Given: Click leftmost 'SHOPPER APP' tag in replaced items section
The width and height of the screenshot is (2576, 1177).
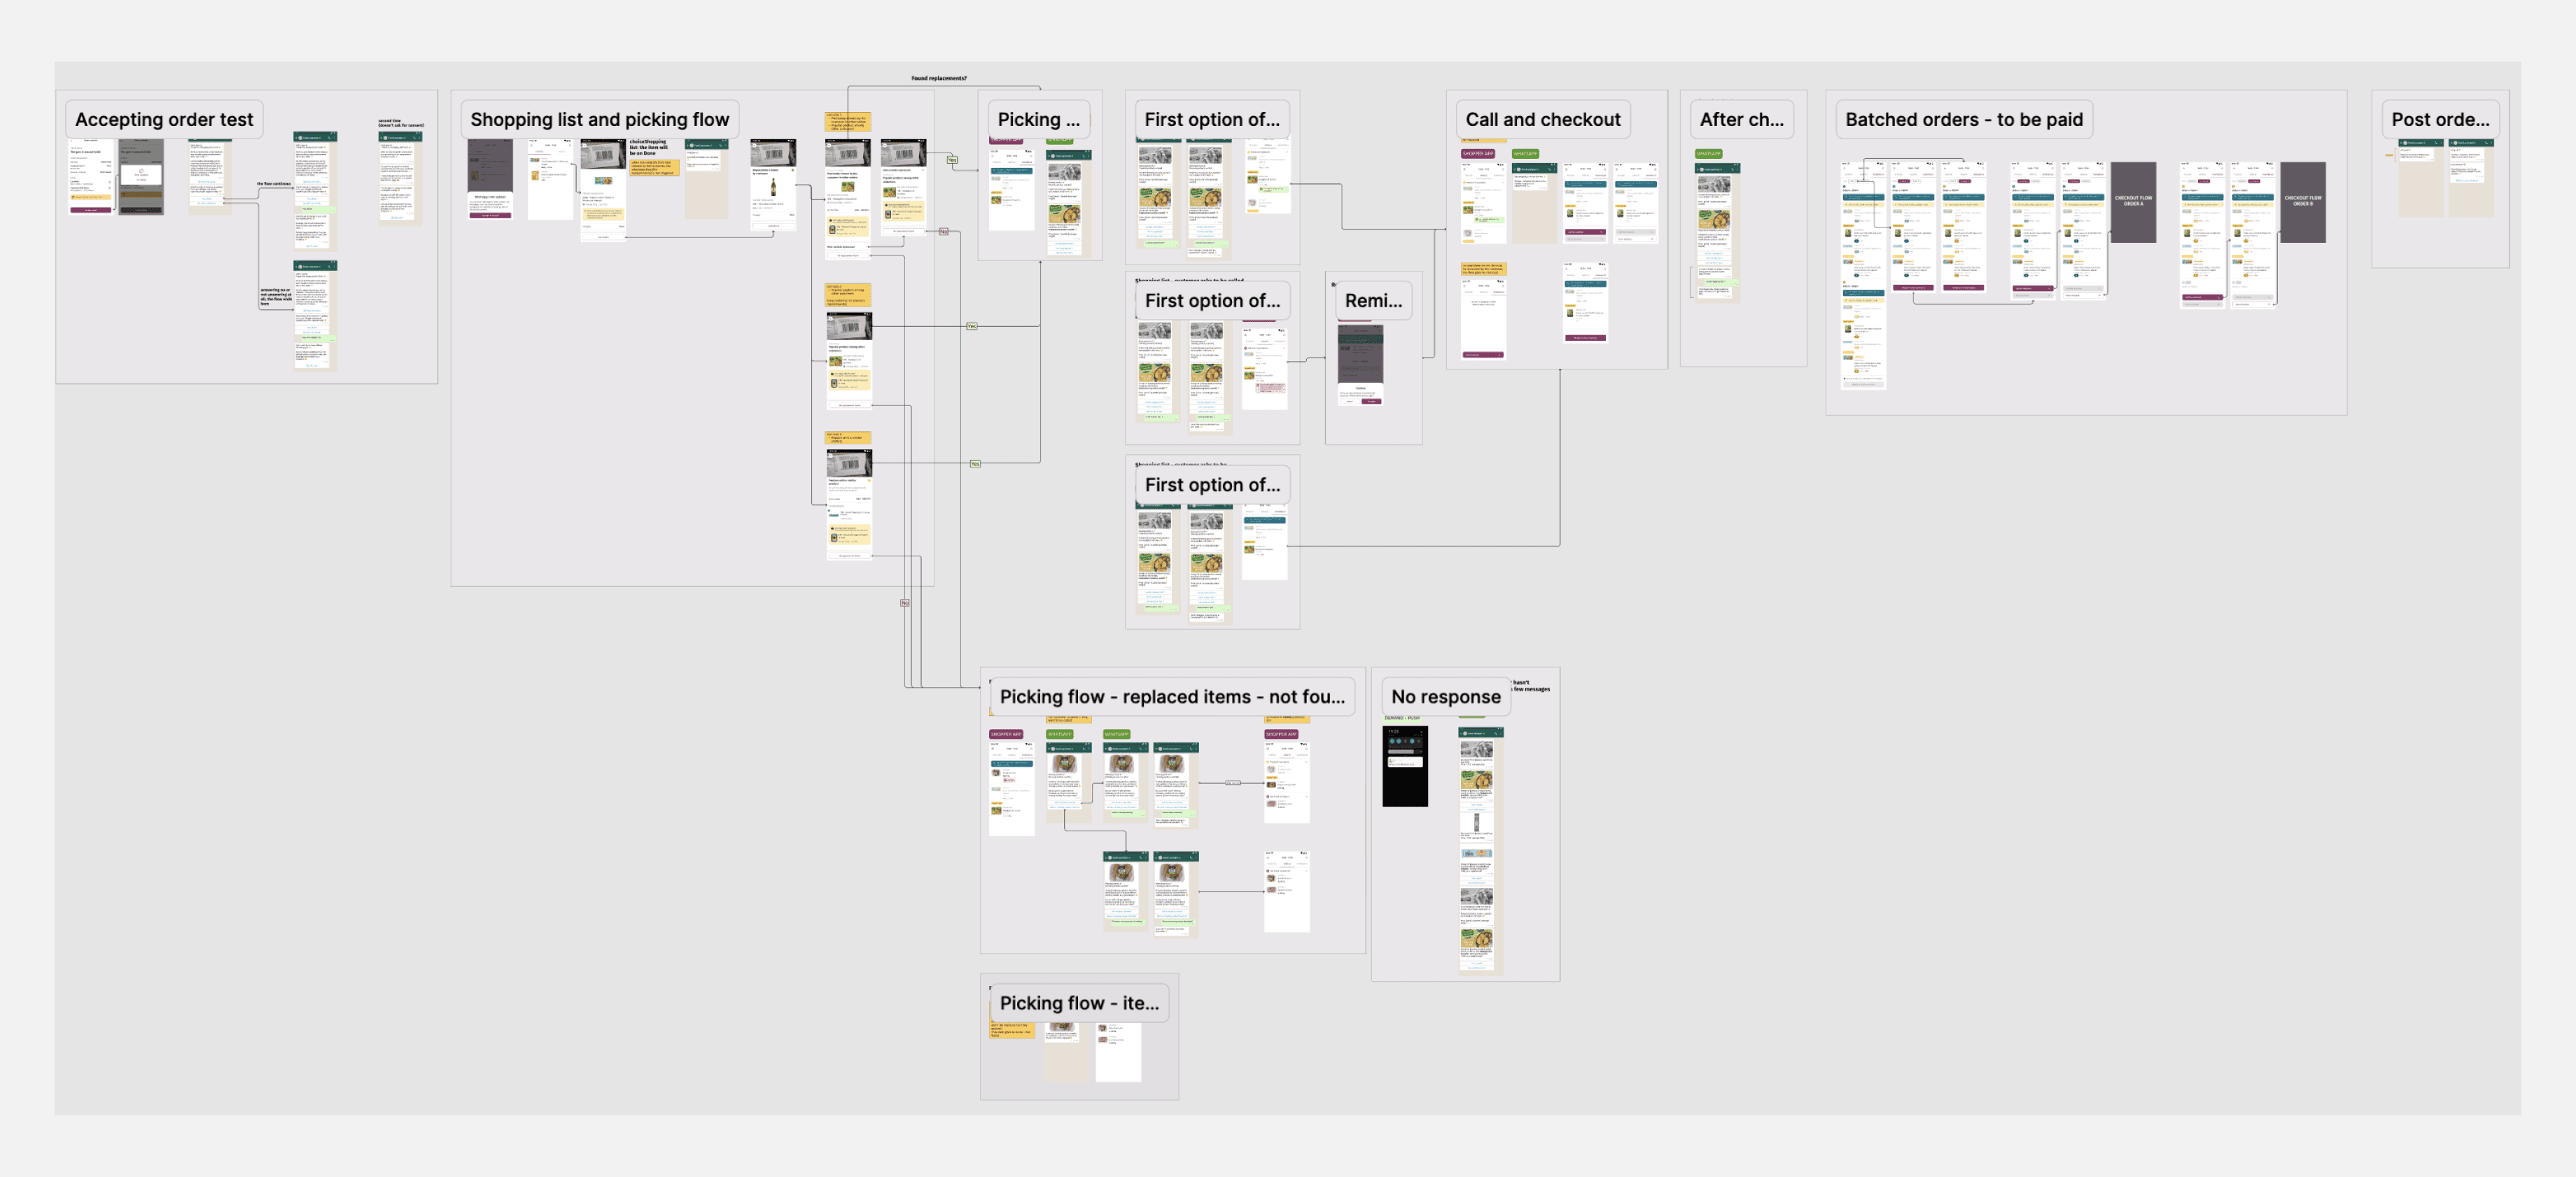Looking at the screenshot, I should tap(1005, 734).
